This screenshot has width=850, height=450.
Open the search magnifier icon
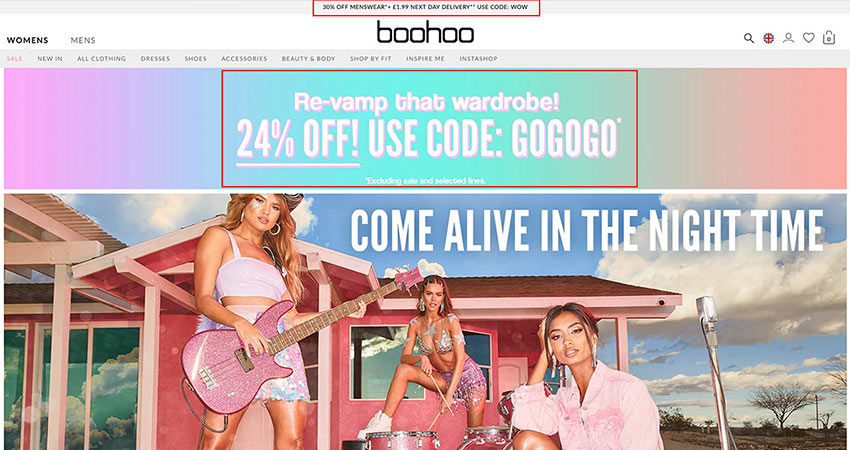click(749, 38)
